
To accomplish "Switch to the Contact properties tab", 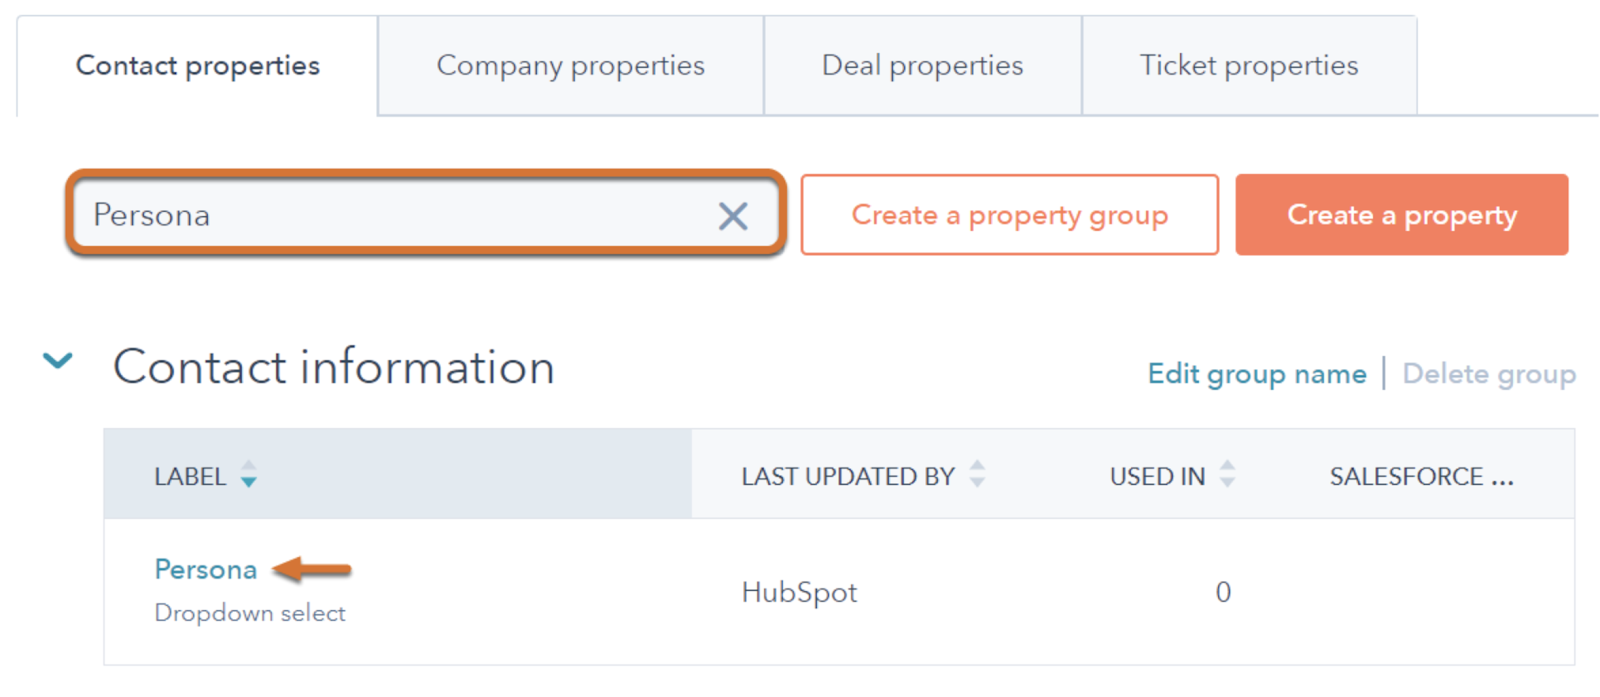I will point(198,66).
